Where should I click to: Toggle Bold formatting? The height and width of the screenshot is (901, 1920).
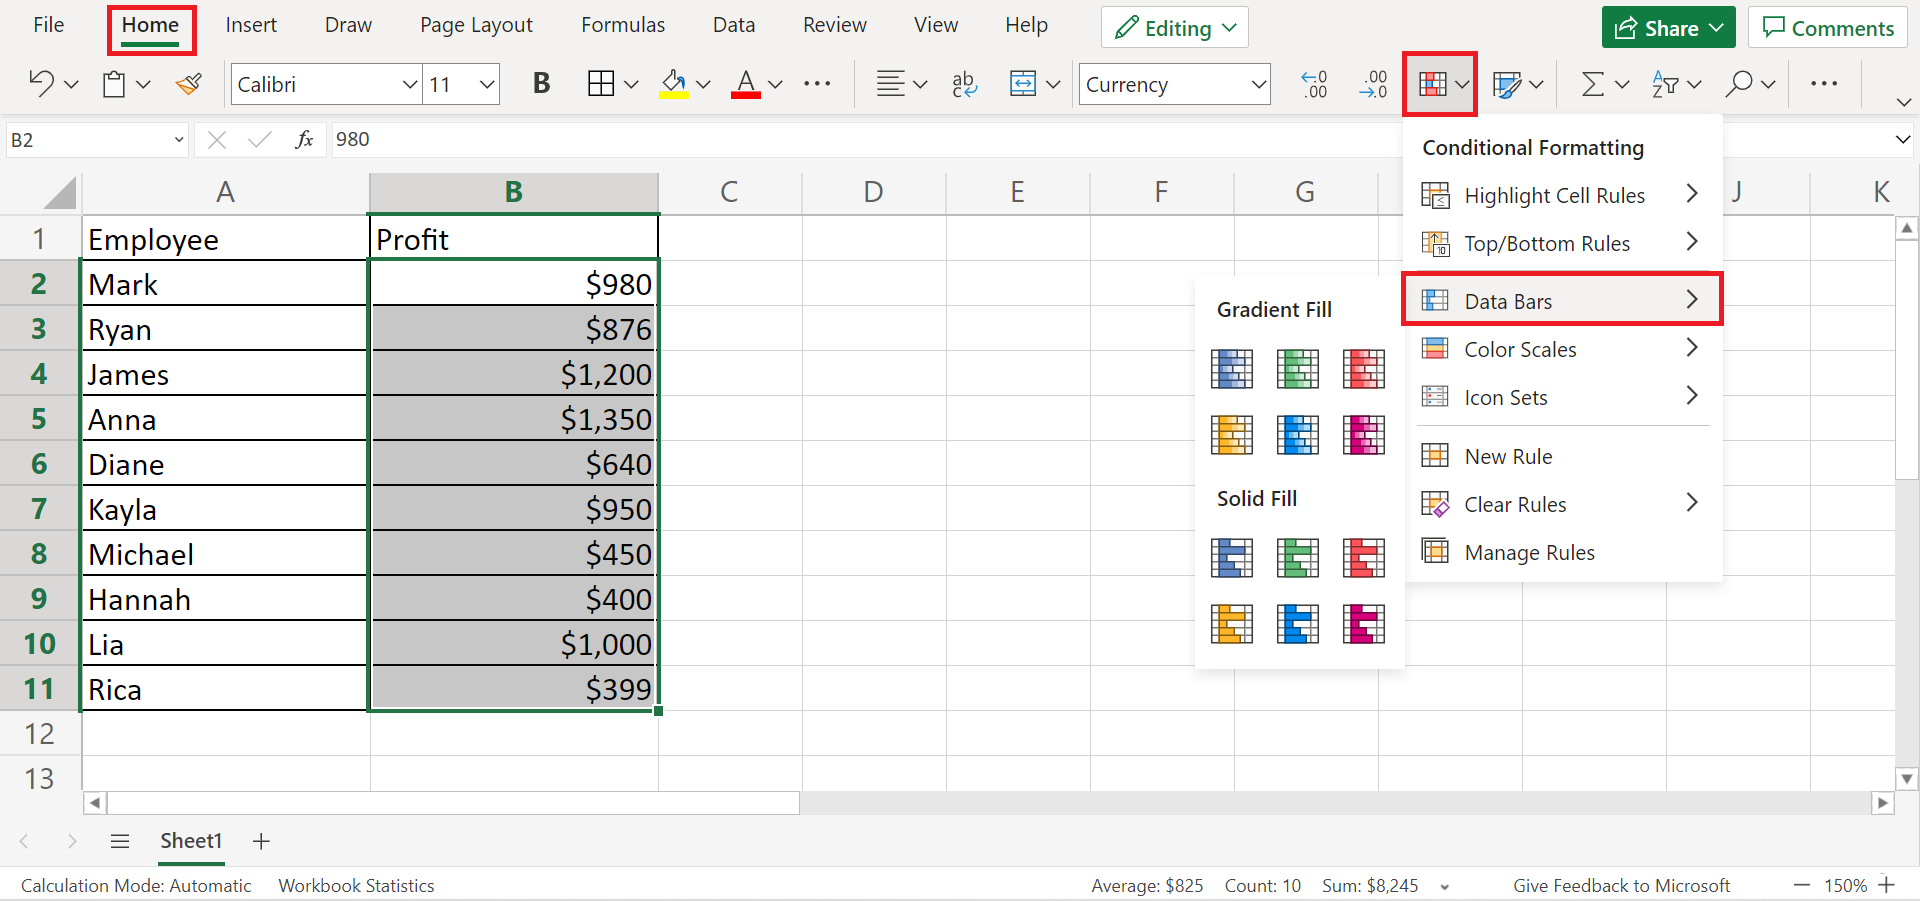point(541,84)
